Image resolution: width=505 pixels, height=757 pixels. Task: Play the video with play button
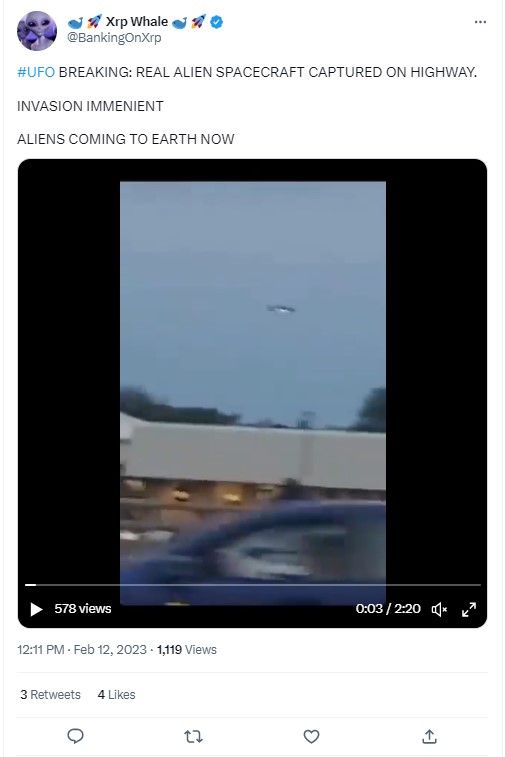[36, 609]
